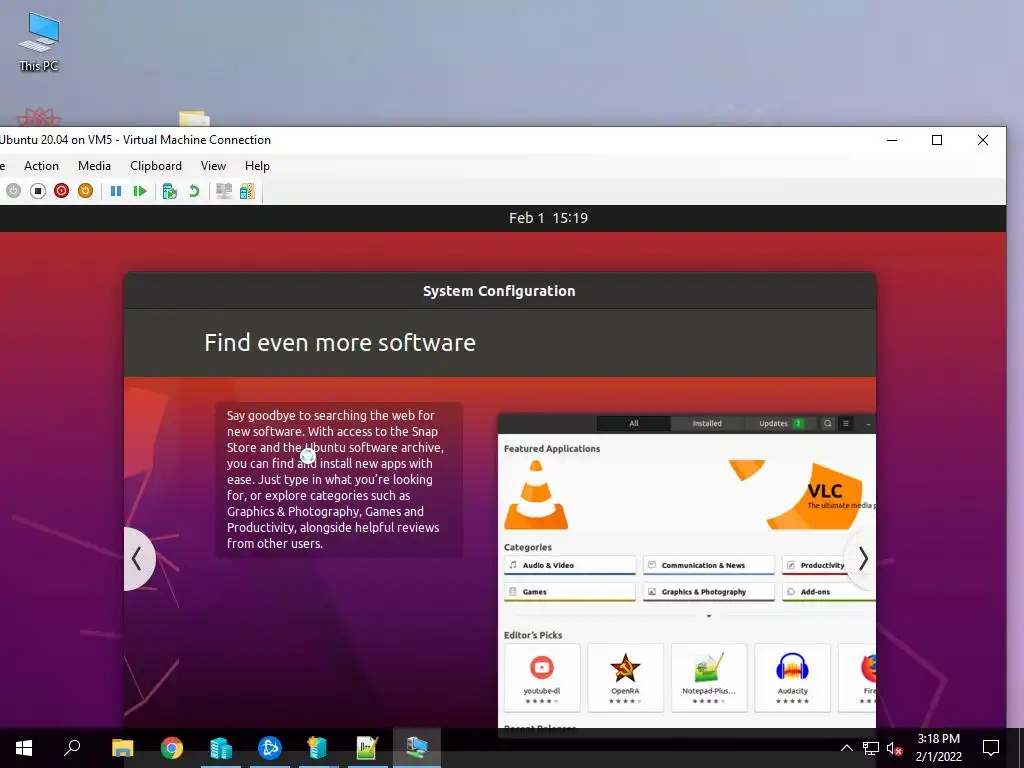Open the View menu
1024x768 pixels.
pos(213,166)
